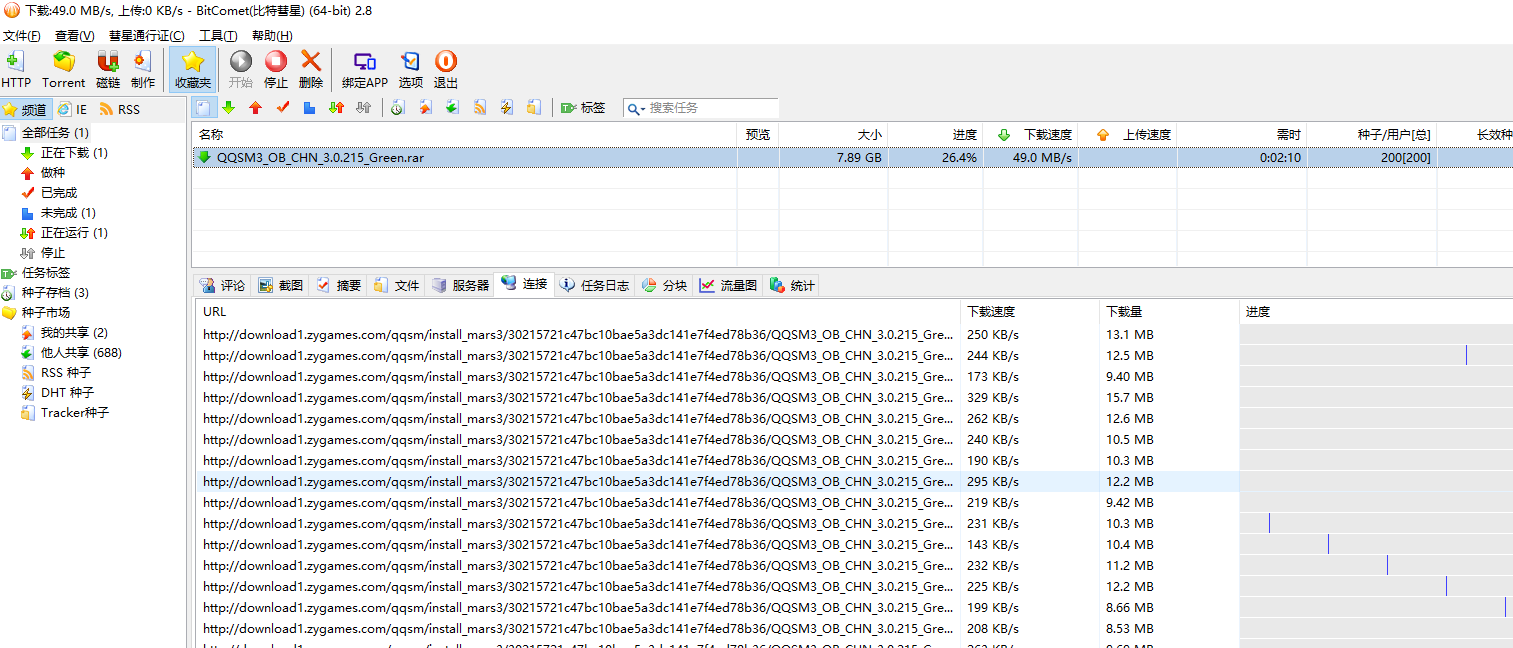Click the HTTP new download toolbar icon

16,69
